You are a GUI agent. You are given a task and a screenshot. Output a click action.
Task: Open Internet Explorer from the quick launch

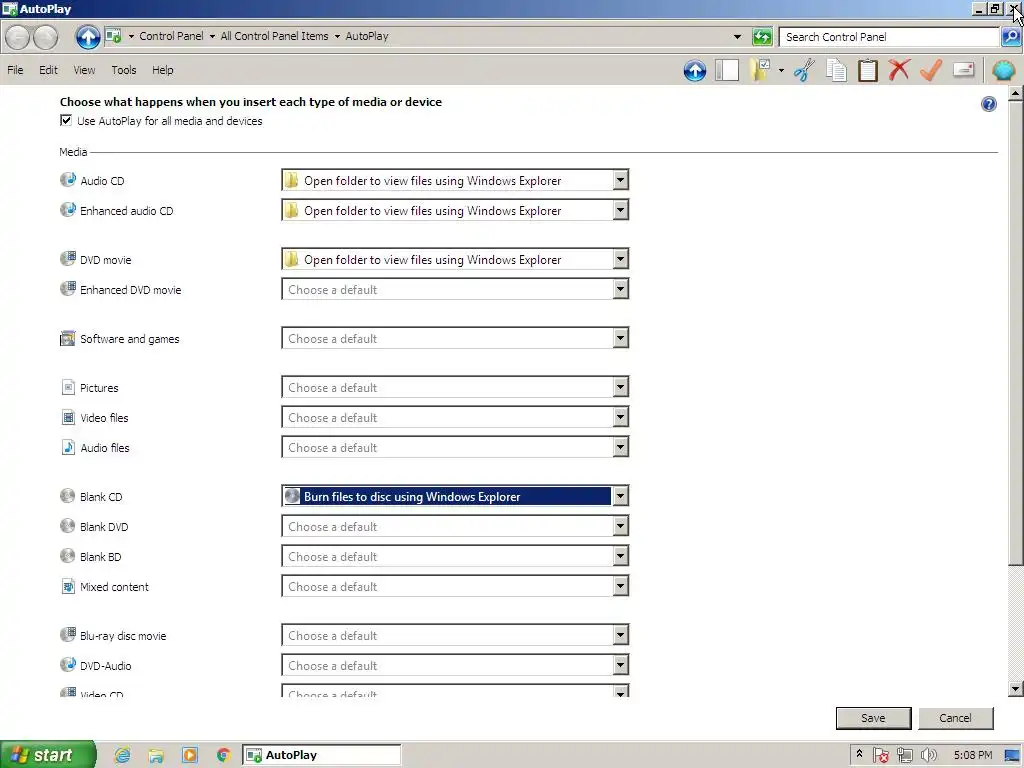coord(122,756)
